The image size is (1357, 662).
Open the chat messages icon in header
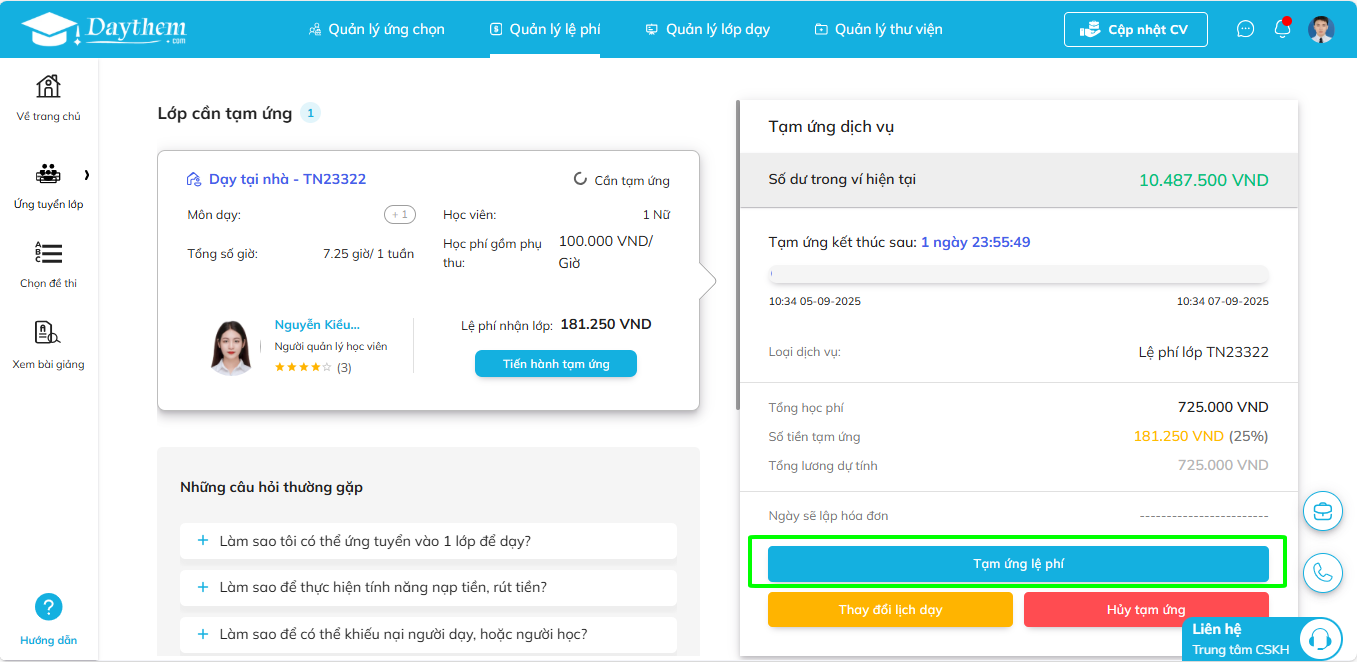click(x=1245, y=29)
